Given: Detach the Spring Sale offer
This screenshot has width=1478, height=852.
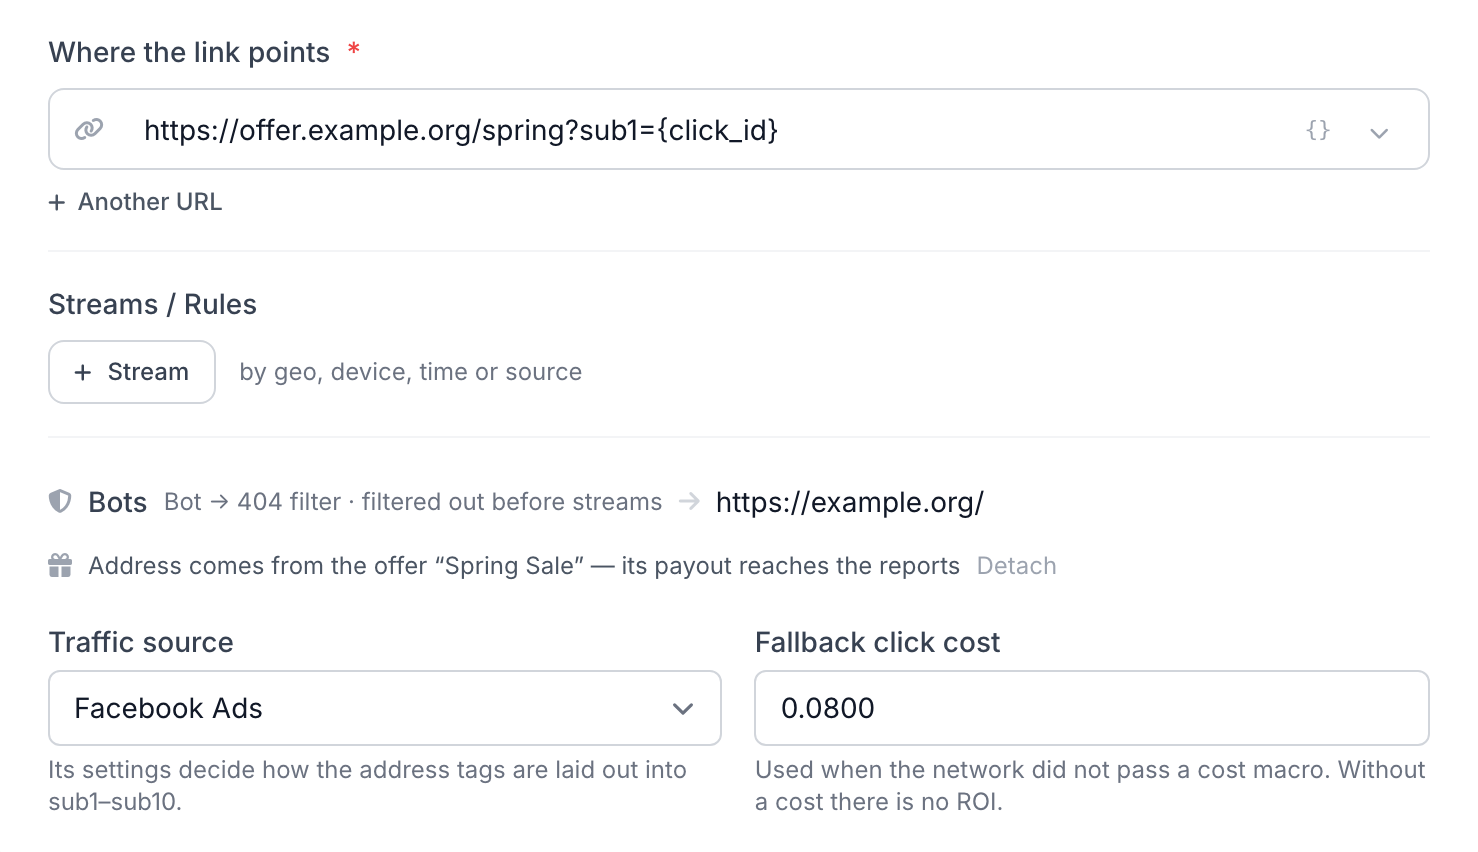Looking at the screenshot, I should tap(1016, 566).
